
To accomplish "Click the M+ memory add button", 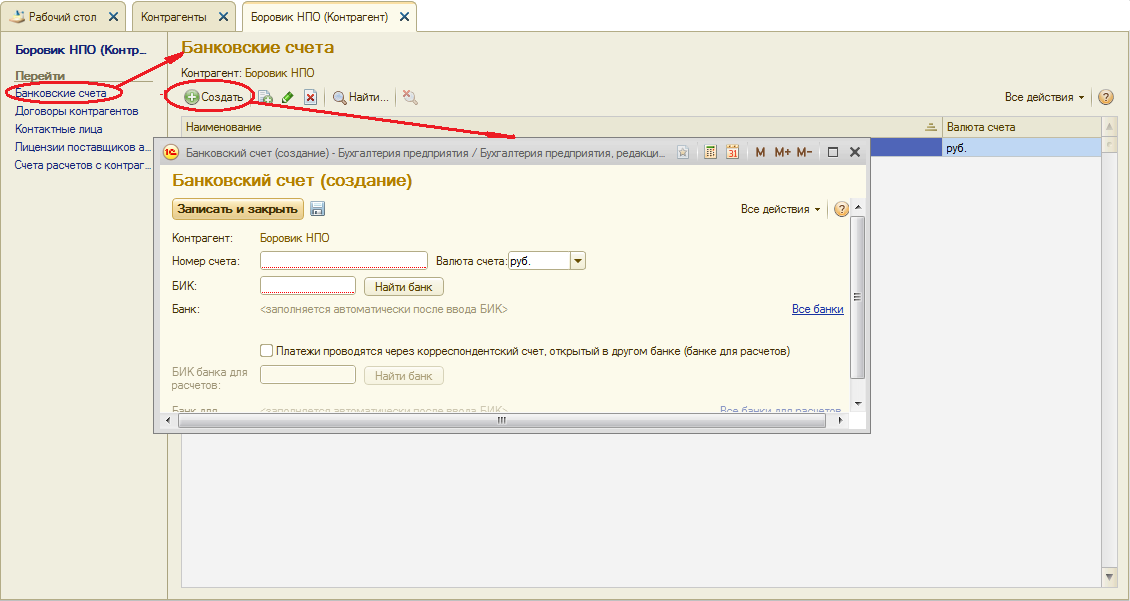I will [x=782, y=152].
